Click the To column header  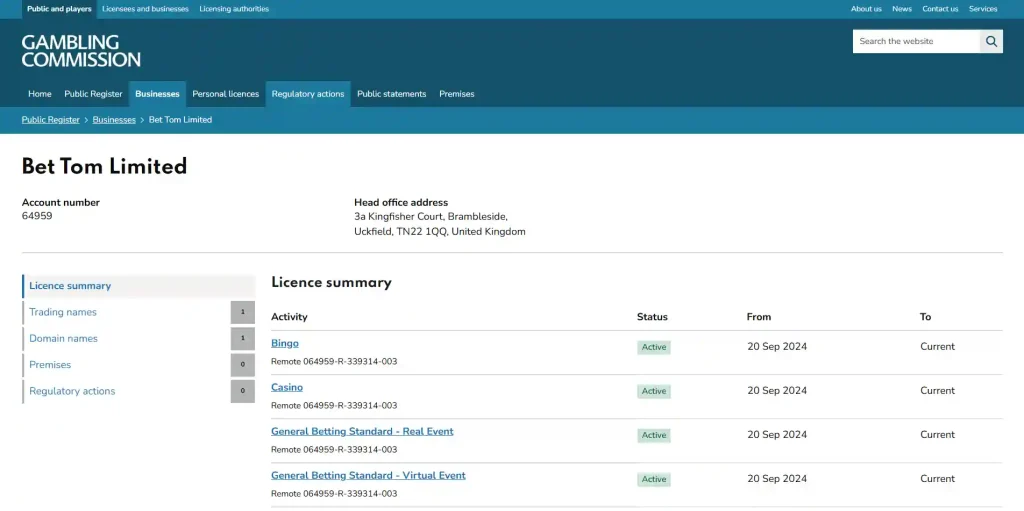tap(925, 317)
